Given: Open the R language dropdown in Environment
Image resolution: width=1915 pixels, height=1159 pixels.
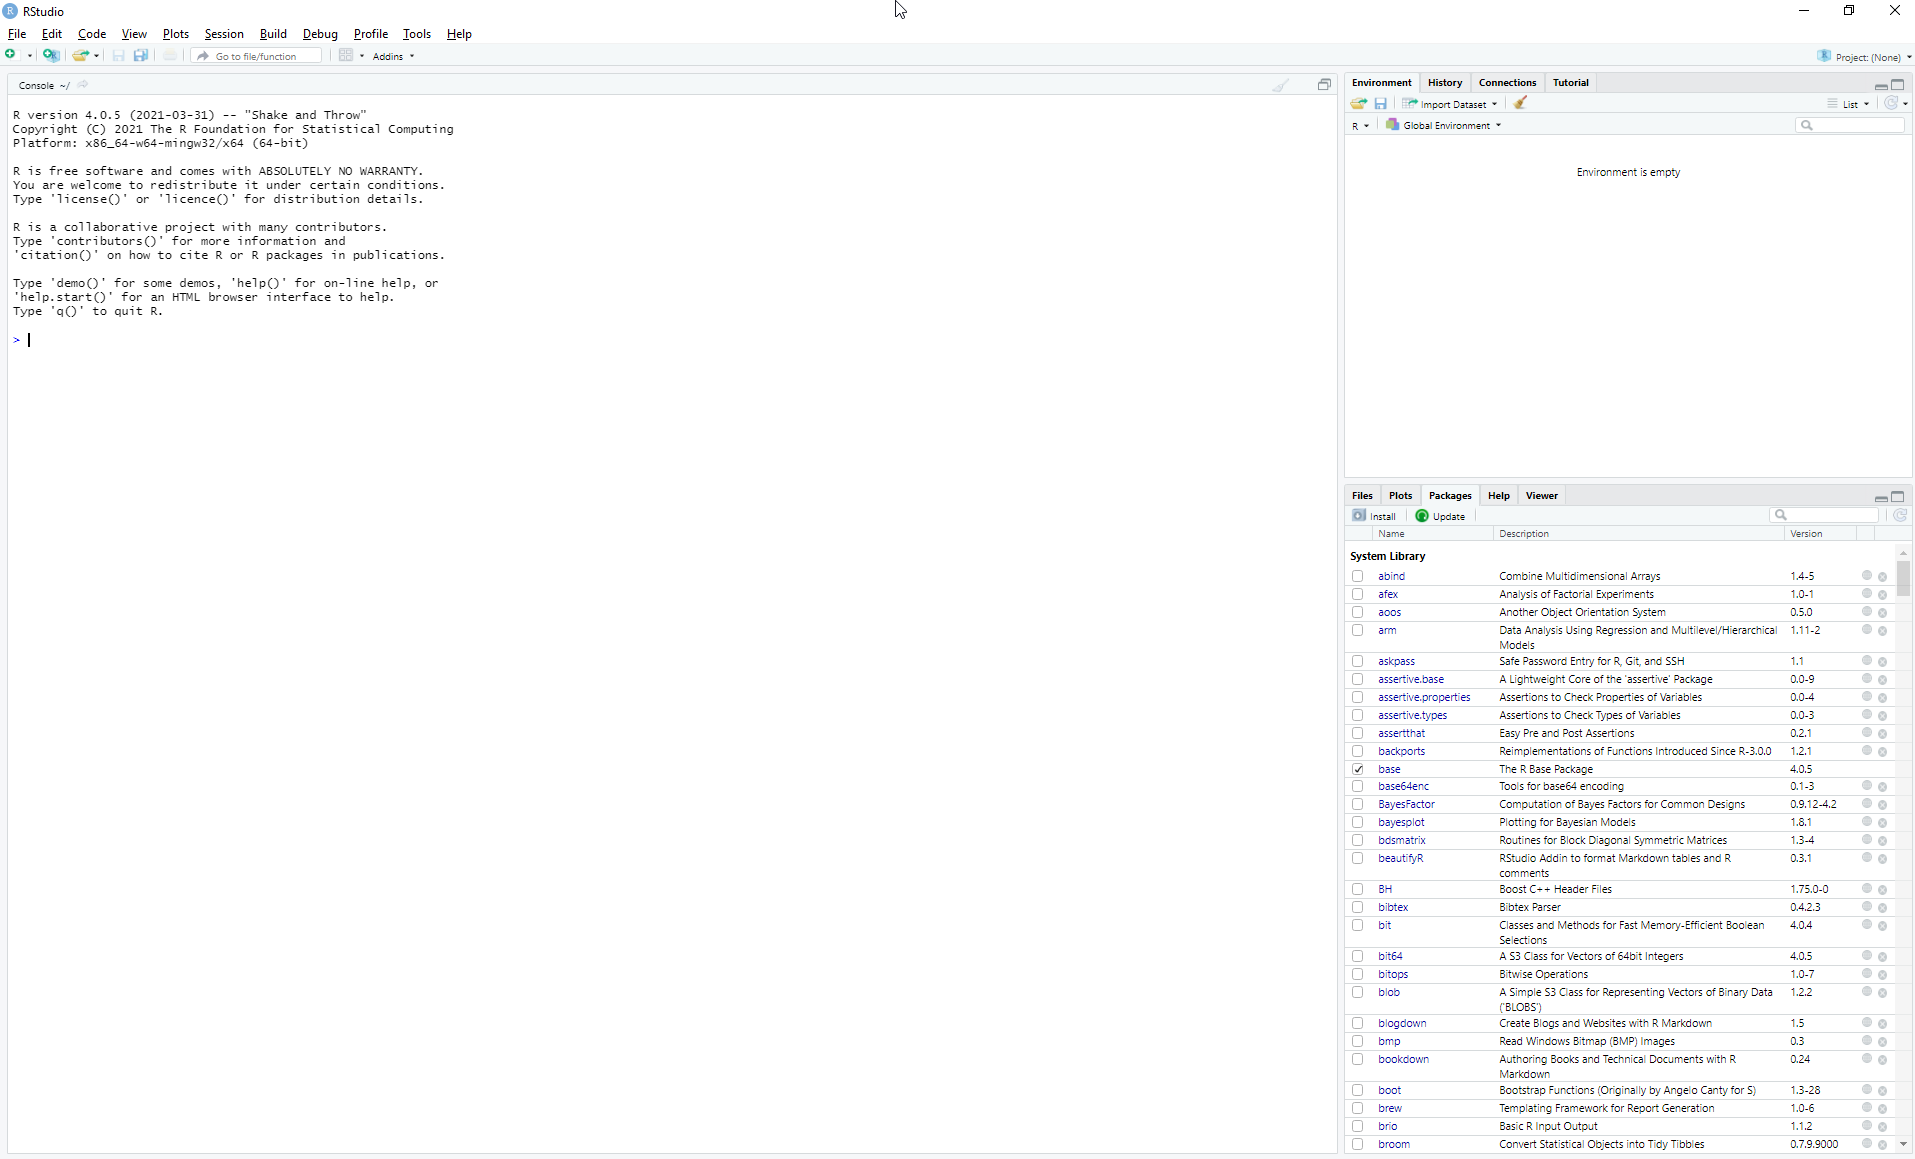Looking at the screenshot, I should [1360, 126].
